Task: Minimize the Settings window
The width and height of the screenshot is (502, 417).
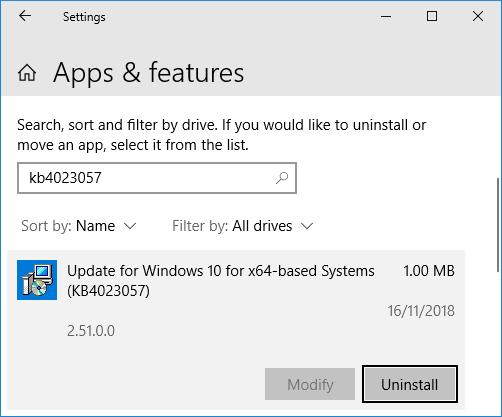Action: pos(386,16)
